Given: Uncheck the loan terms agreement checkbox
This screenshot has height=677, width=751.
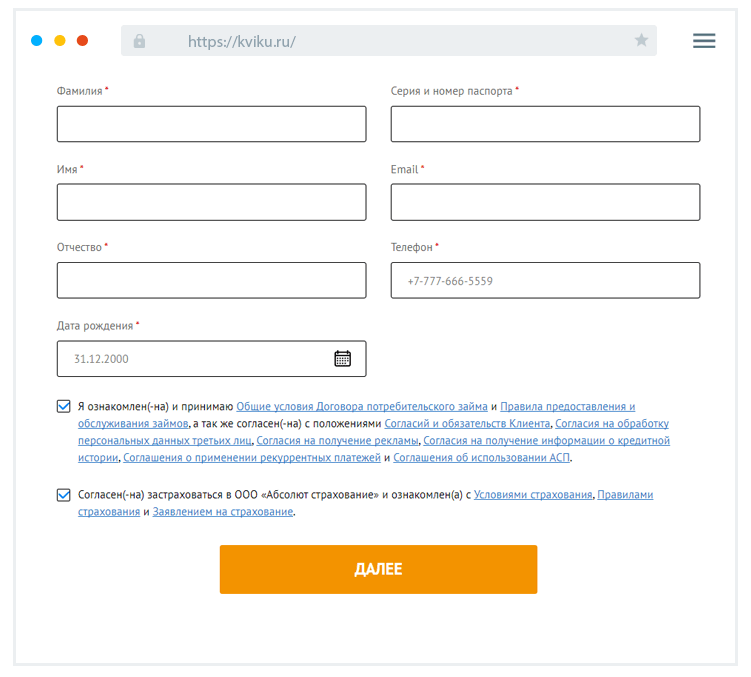Looking at the screenshot, I should 64,407.
